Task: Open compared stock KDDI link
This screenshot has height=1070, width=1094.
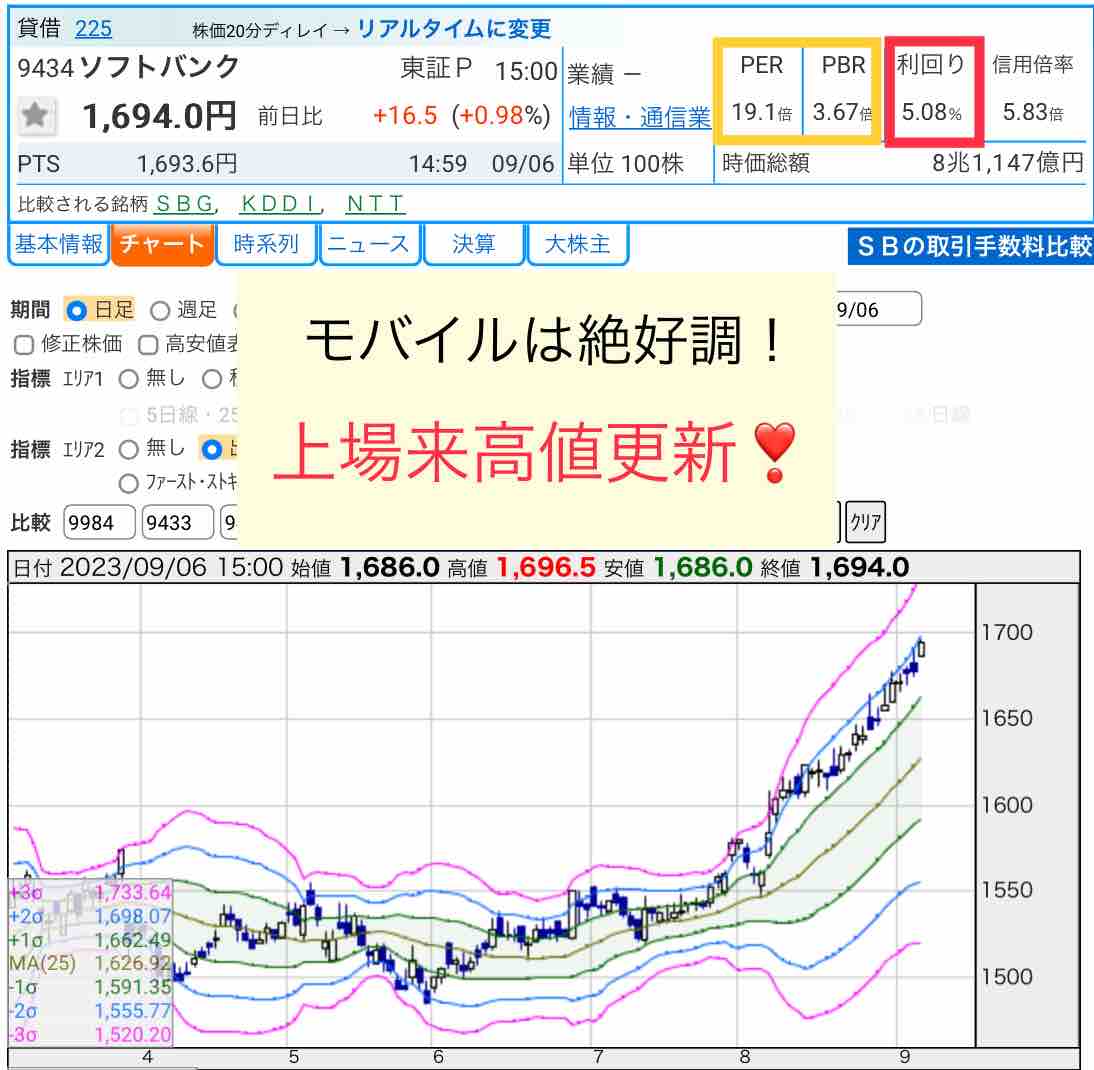Action: [x=281, y=204]
